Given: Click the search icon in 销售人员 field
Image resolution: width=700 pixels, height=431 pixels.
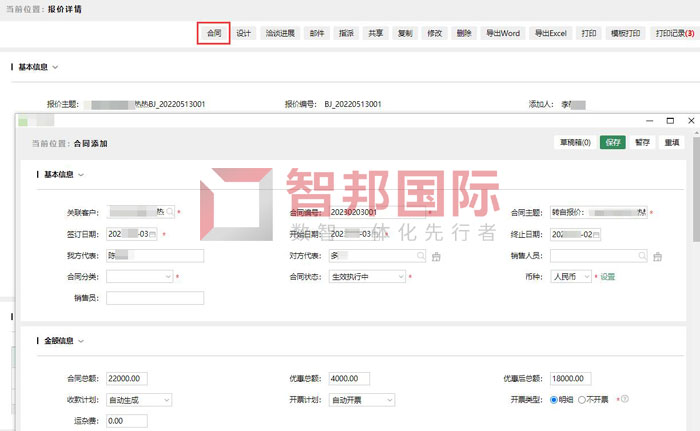Looking at the screenshot, I should click(x=641, y=256).
